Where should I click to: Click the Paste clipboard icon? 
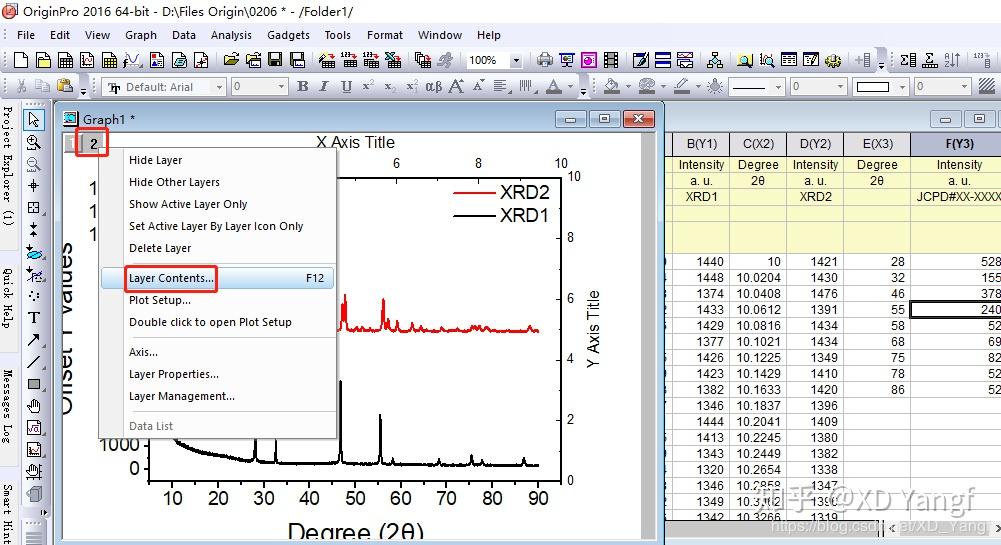[64, 86]
